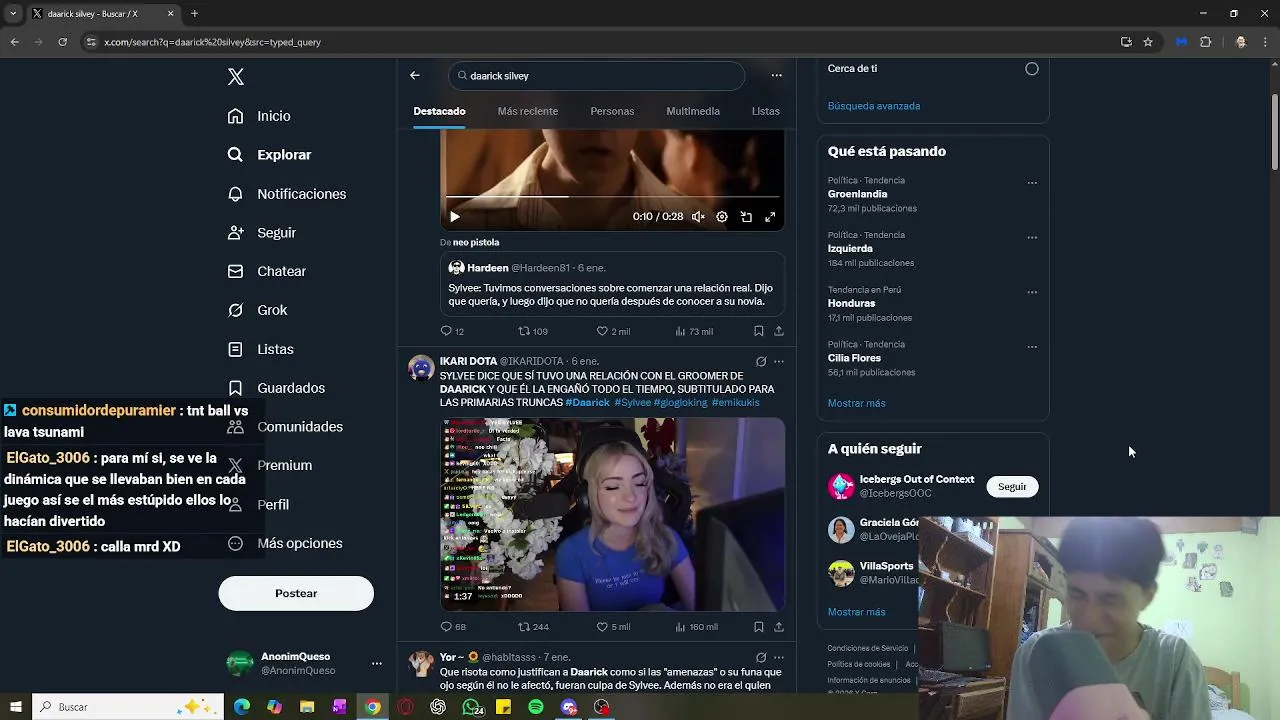The width and height of the screenshot is (1280, 720).
Task: Bookmark the neo pistola video post
Action: coord(759,331)
